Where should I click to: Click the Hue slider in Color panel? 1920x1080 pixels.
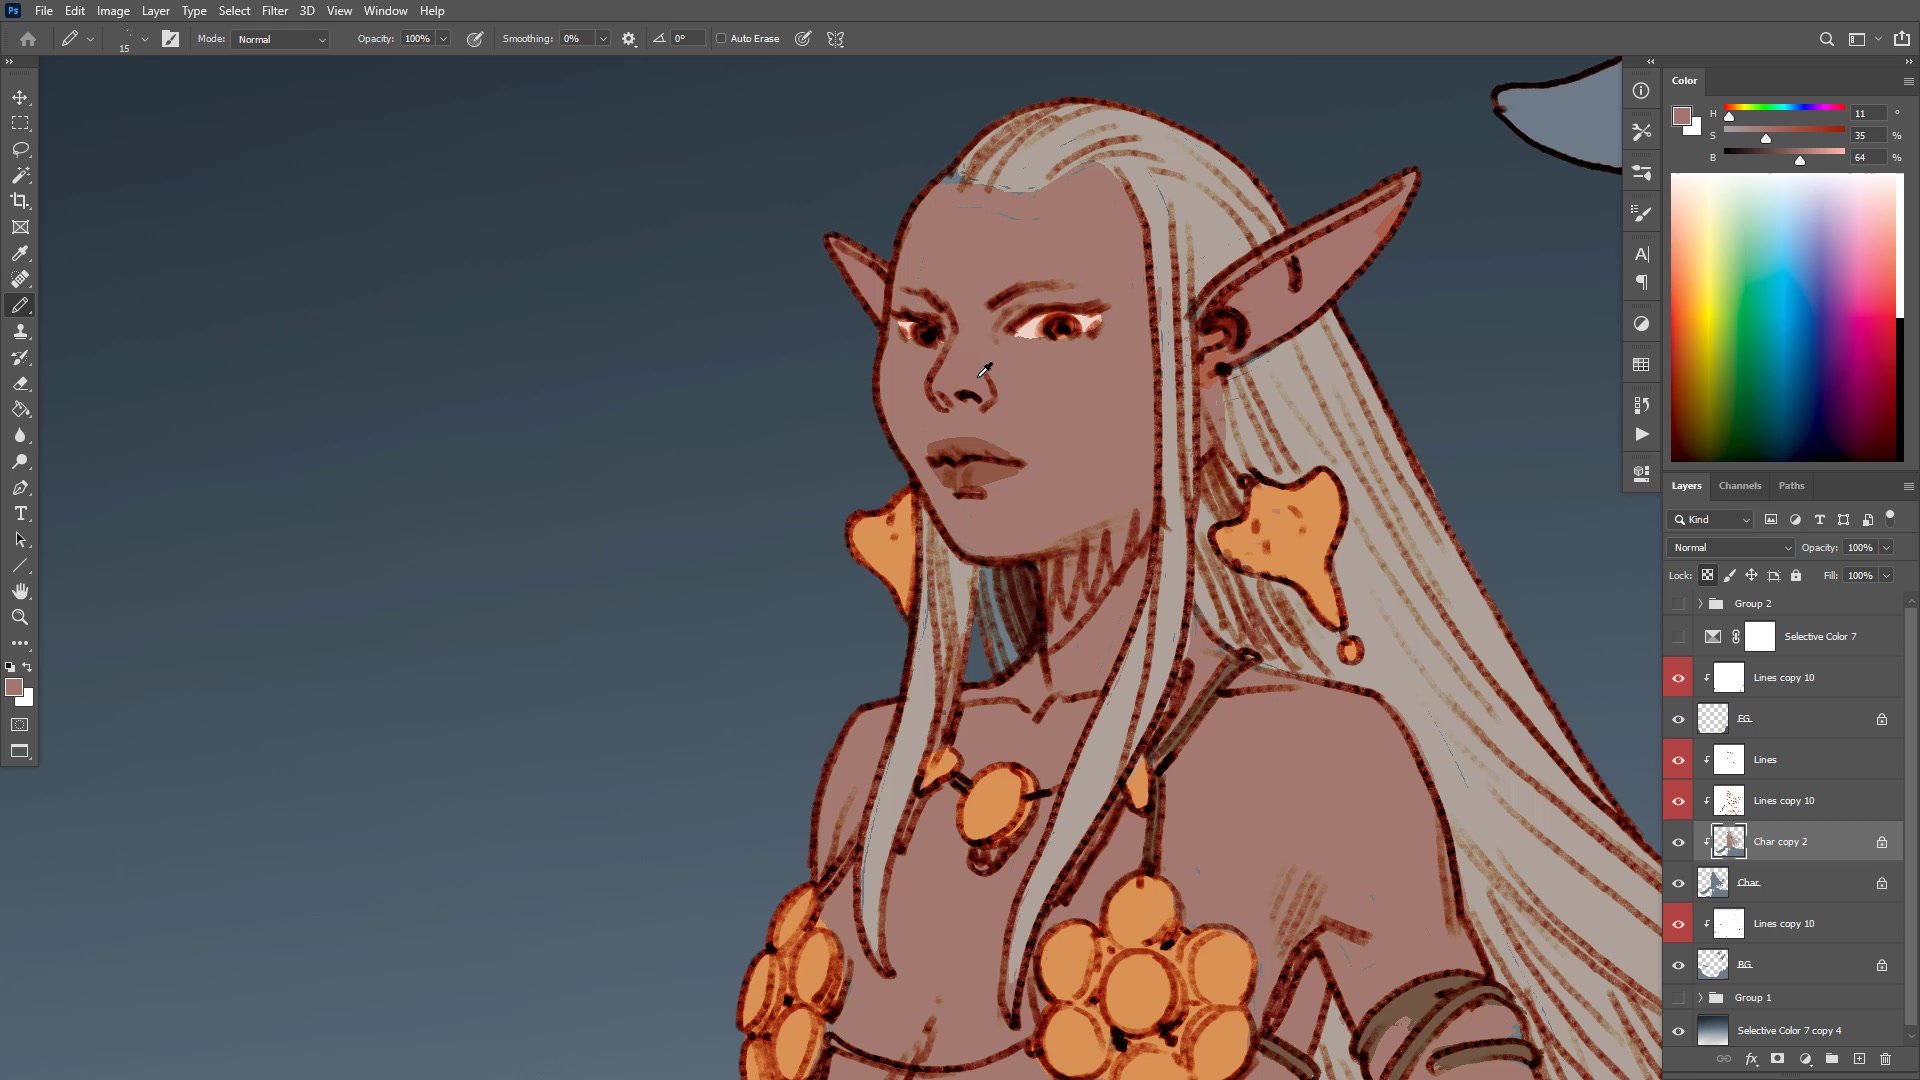(1784, 108)
